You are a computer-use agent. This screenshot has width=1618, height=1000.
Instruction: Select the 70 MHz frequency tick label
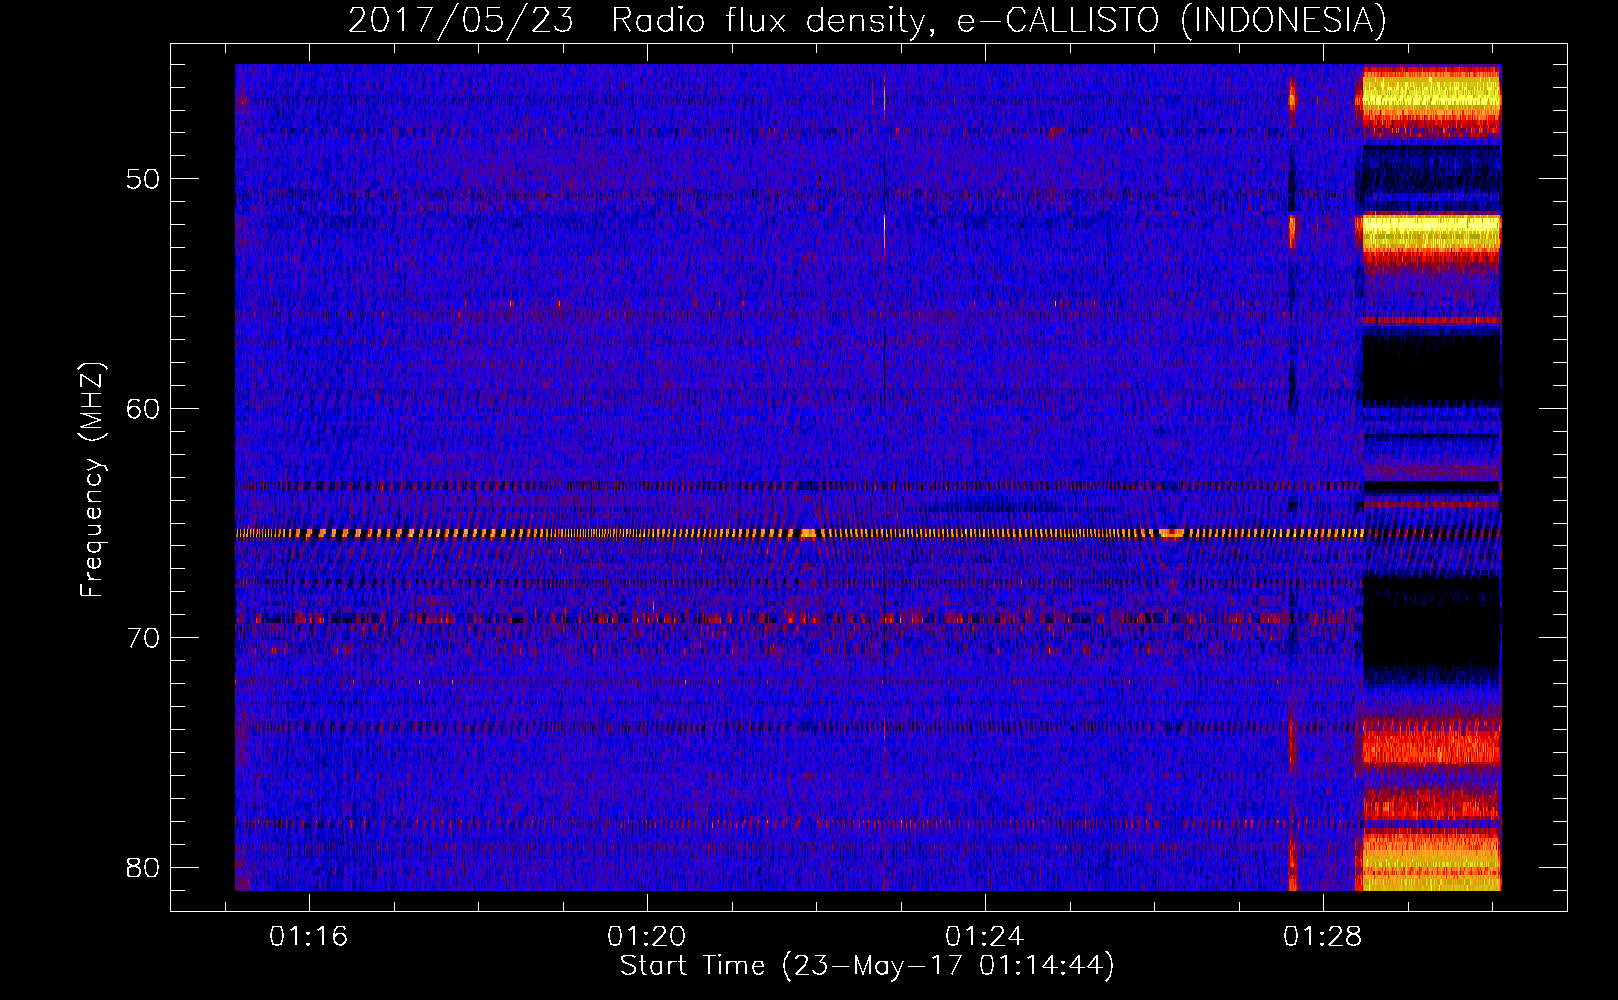tap(143, 637)
